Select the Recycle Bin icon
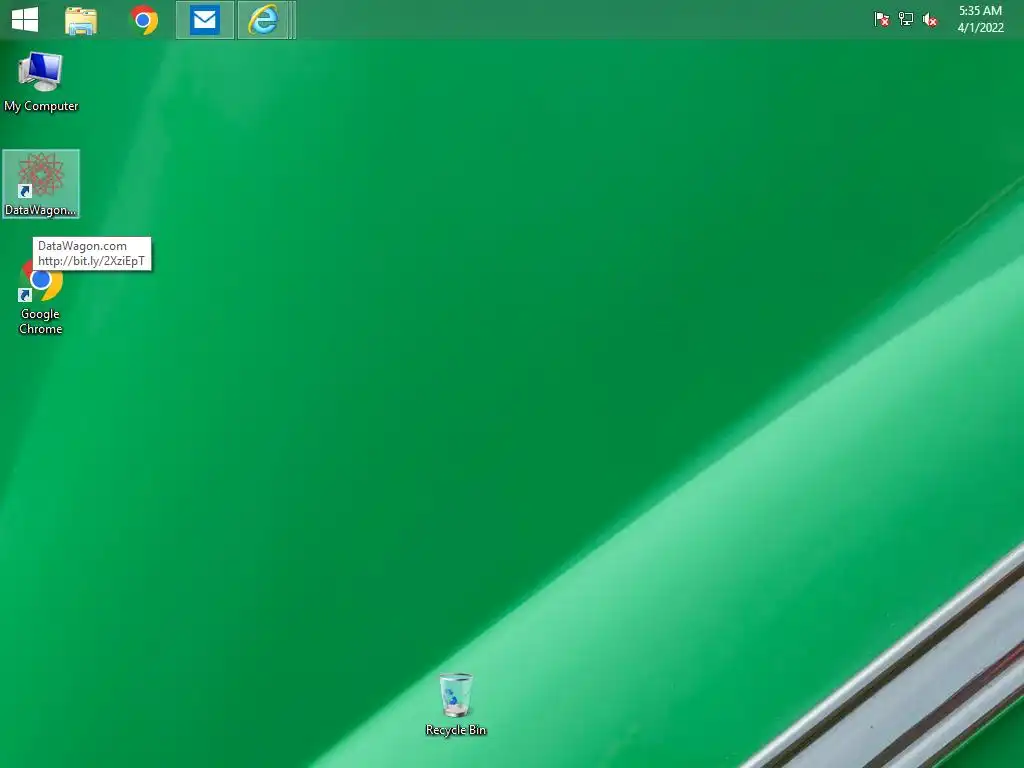The image size is (1024, 768). (455, 704)
